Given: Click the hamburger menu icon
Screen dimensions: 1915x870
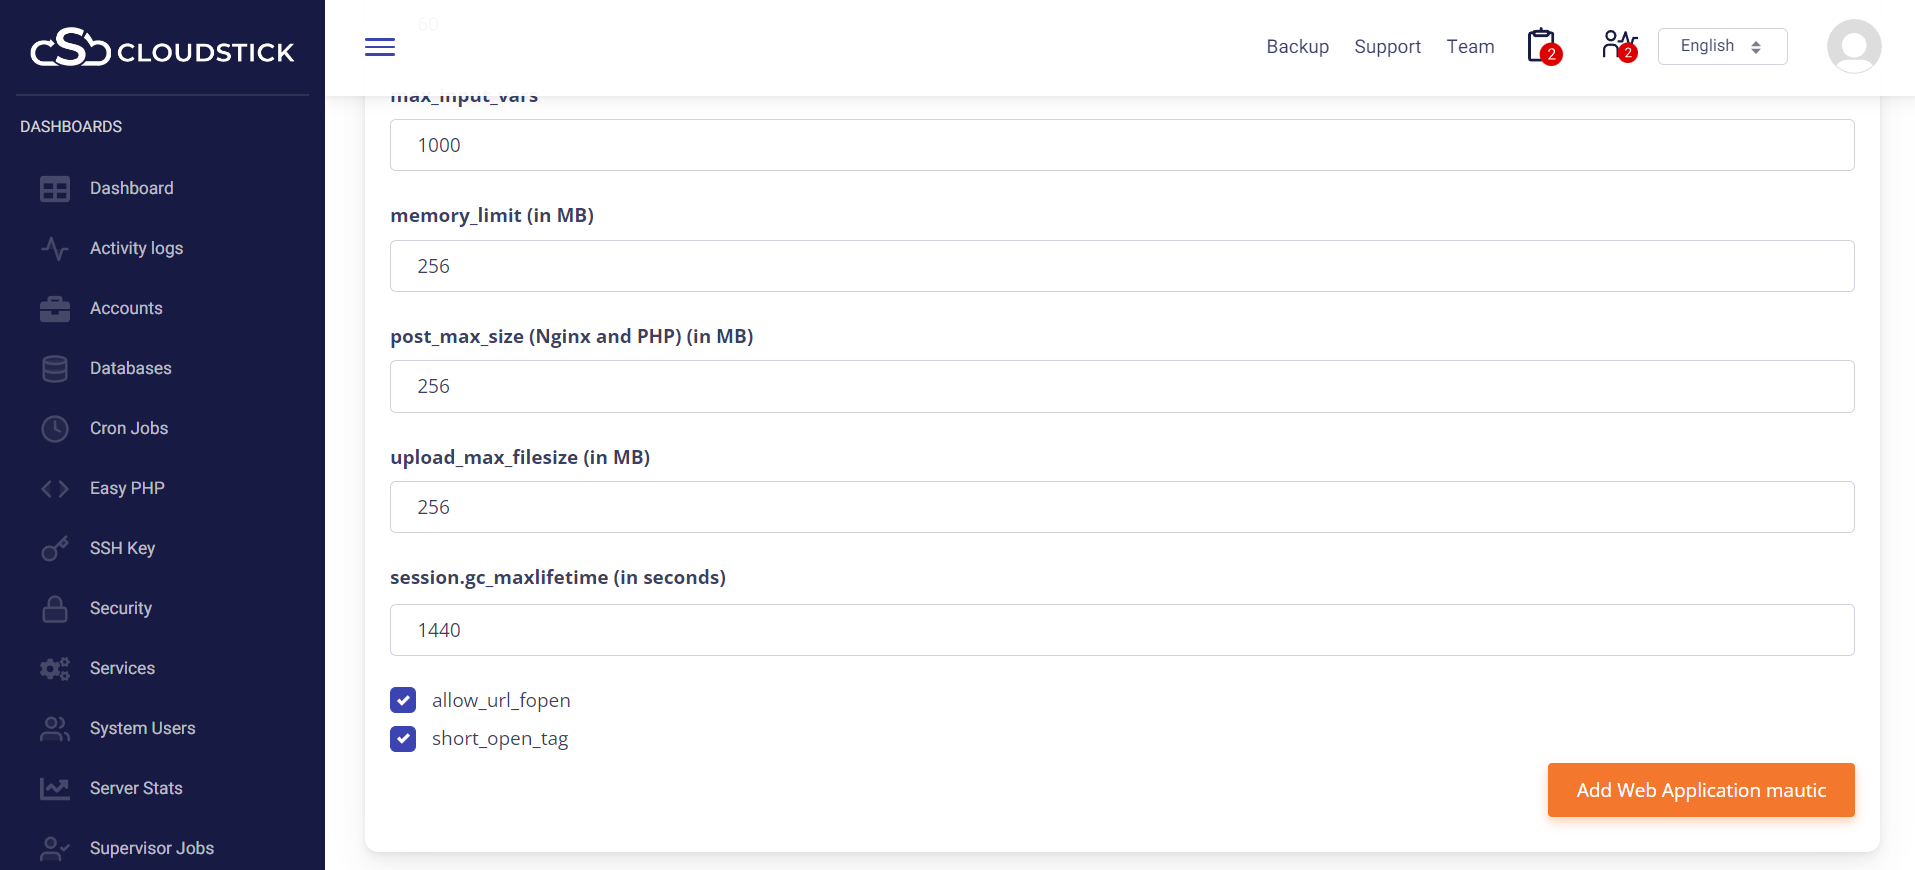Looking at the screenshot, I should (380, 47).
